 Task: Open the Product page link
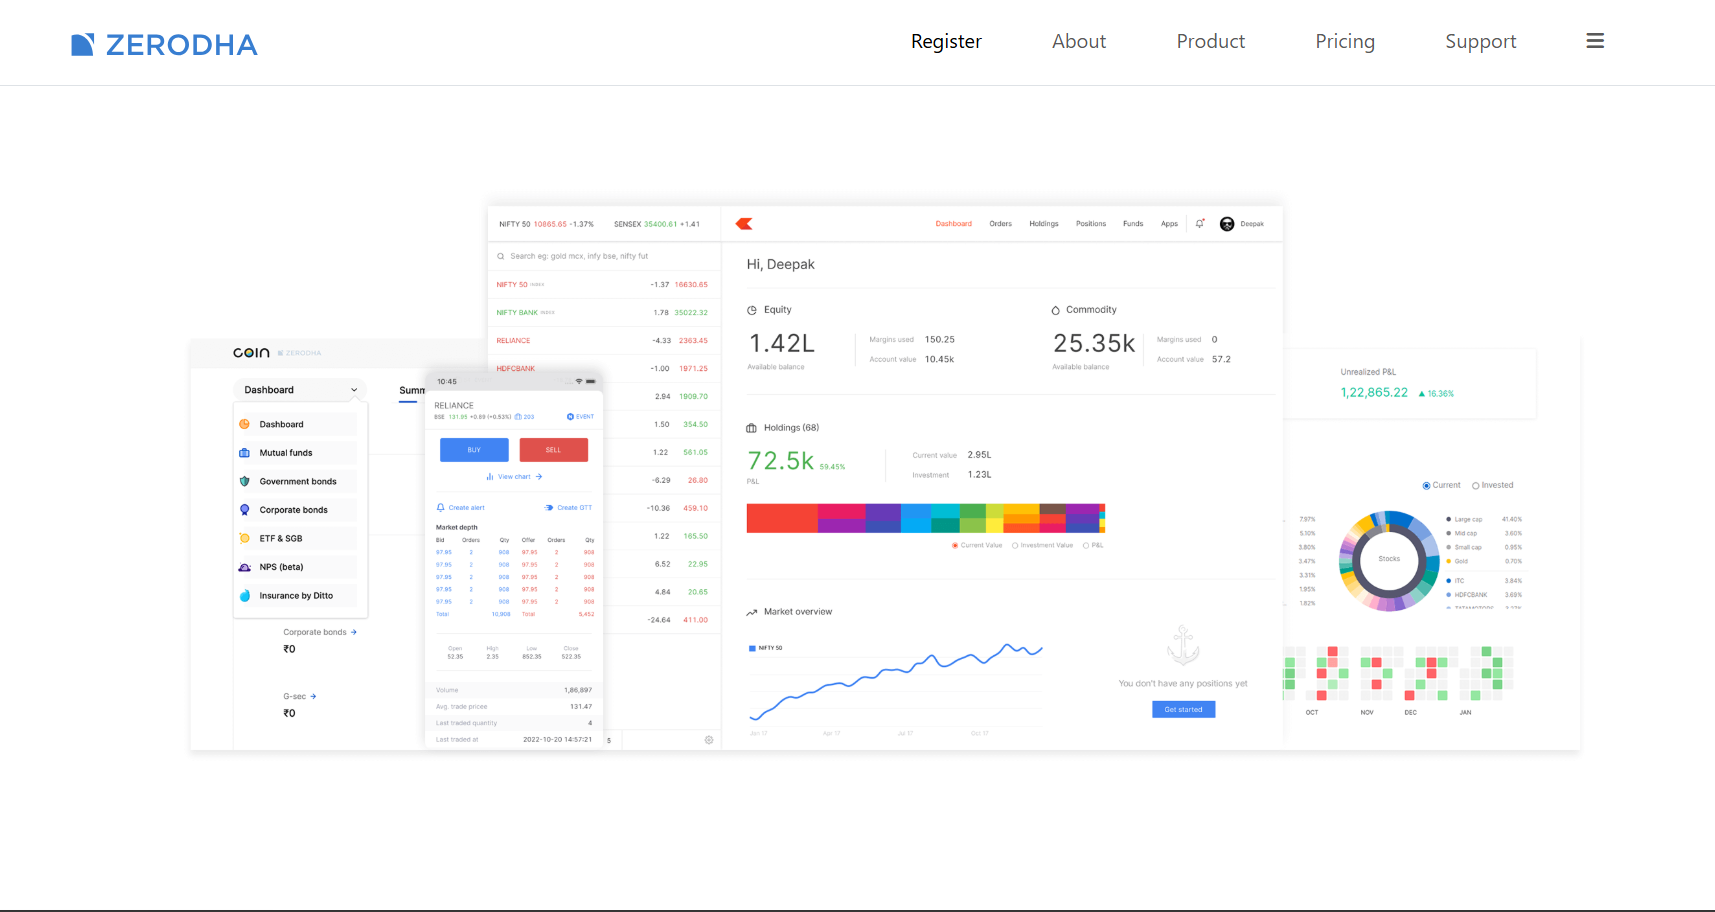(x=1210, y=41)
